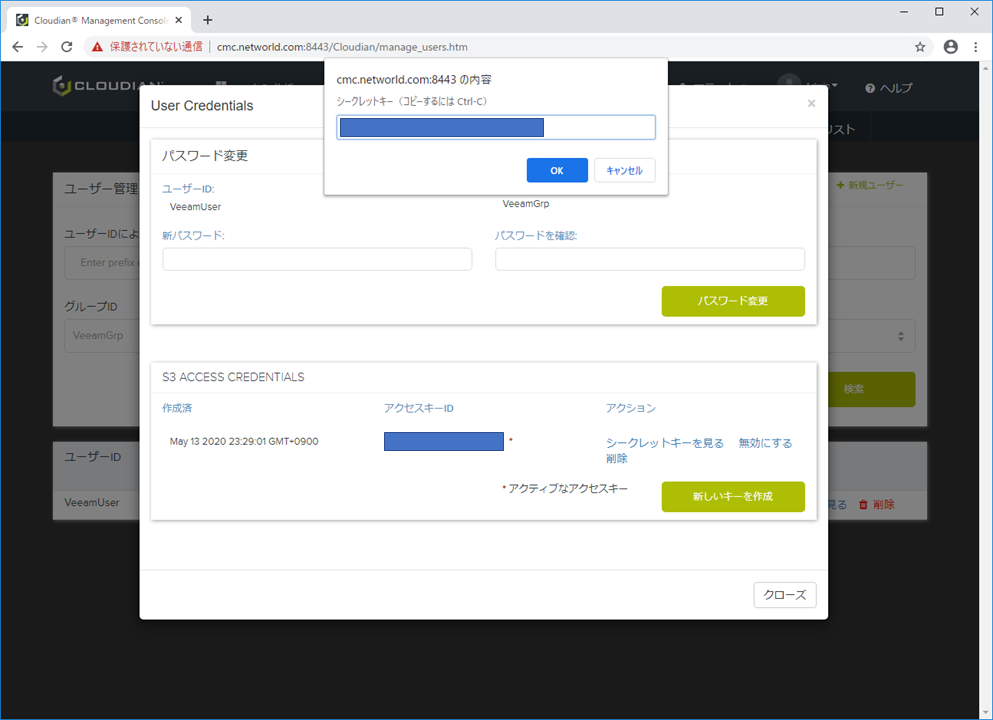
Task: Click the trash icon next to 削除
Action: coord(862,504)
